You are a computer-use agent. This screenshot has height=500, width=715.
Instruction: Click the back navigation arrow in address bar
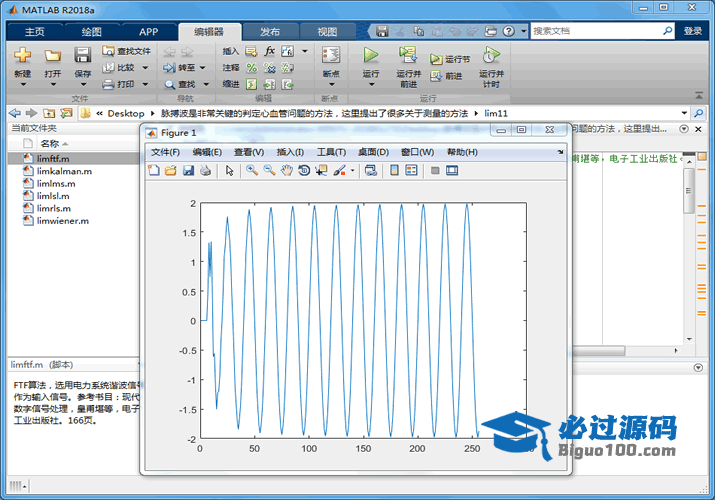[x=15, y=113]
